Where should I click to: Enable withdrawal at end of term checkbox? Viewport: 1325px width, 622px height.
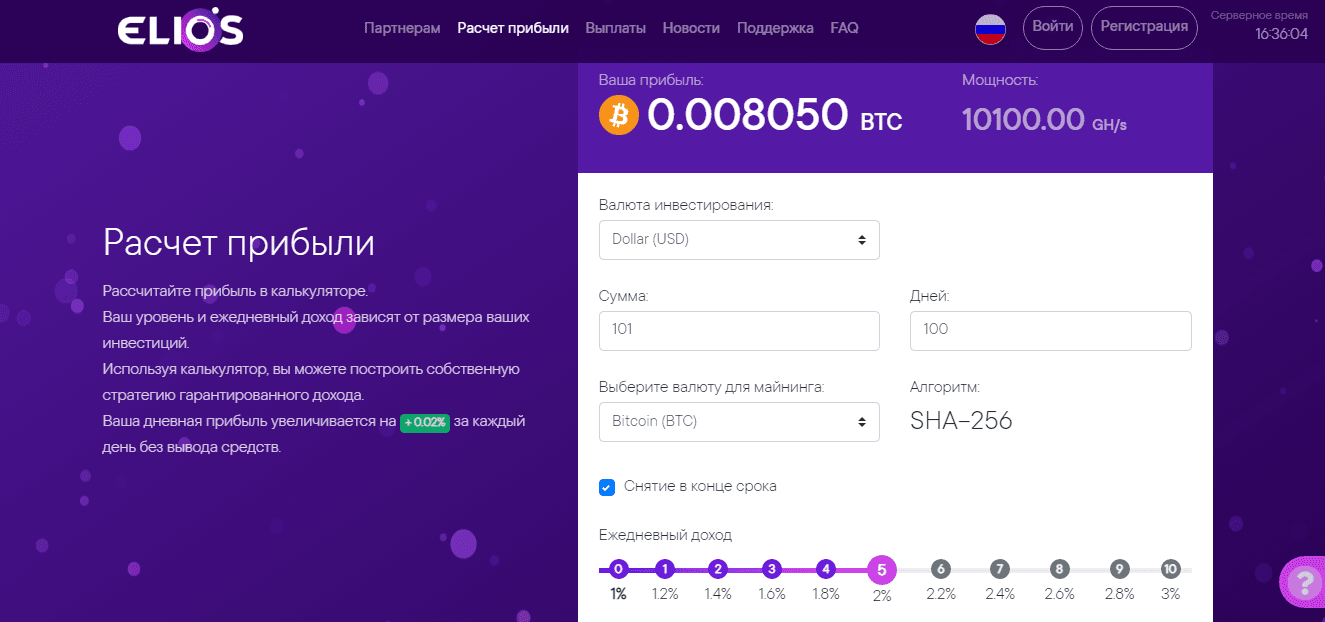tap(606, 487)
